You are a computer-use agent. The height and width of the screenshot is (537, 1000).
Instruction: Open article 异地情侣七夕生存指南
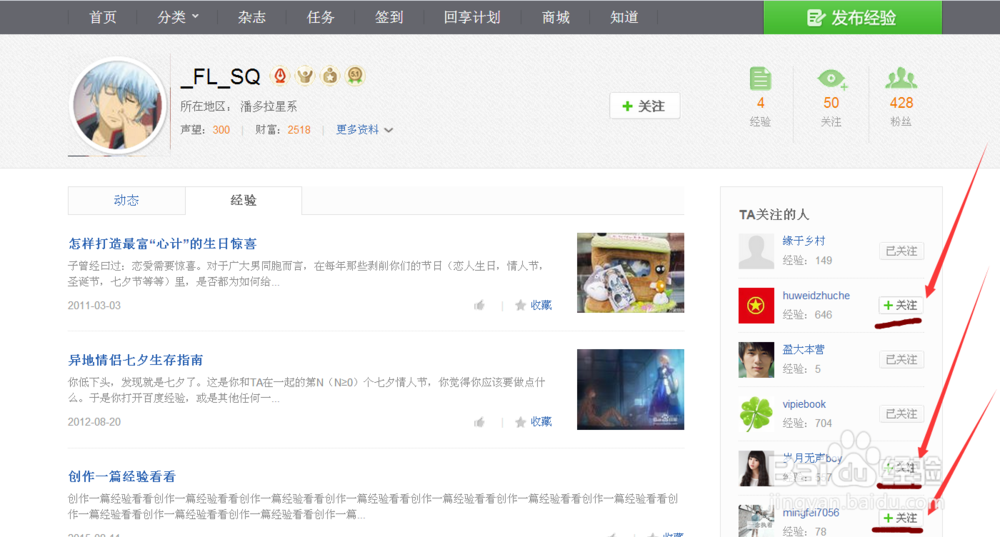135,360
